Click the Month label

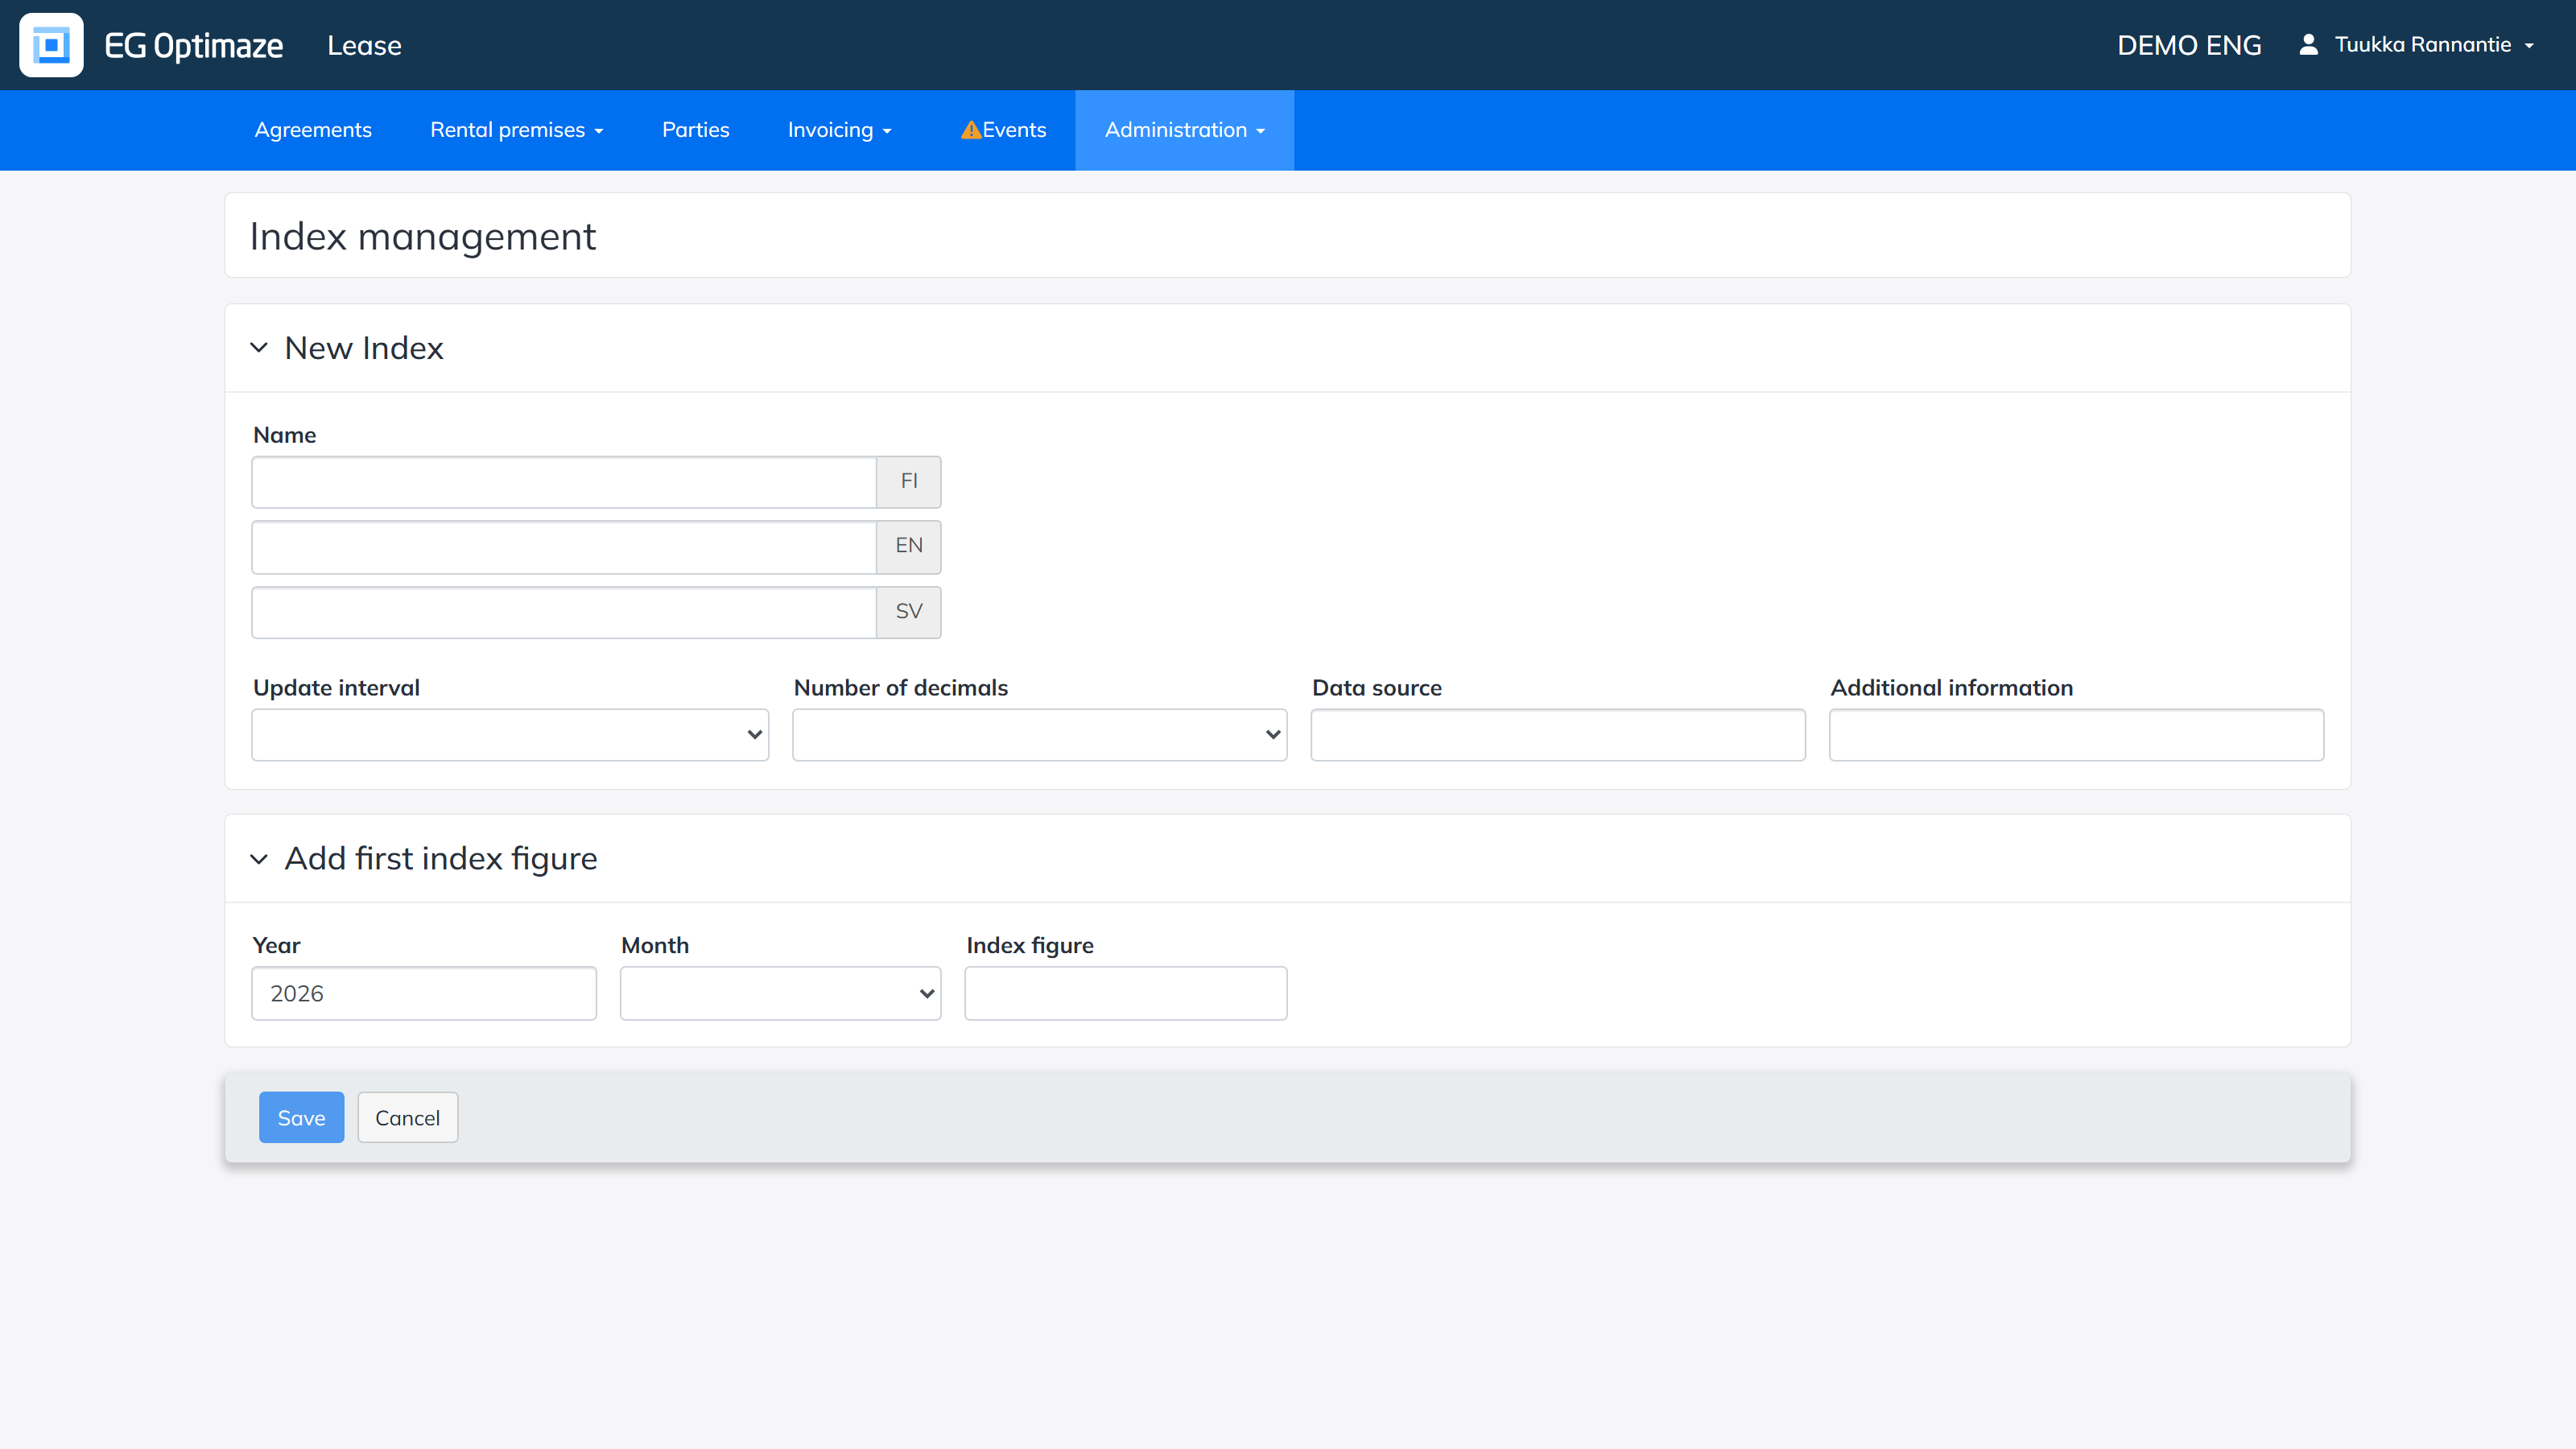click(655, 945)
